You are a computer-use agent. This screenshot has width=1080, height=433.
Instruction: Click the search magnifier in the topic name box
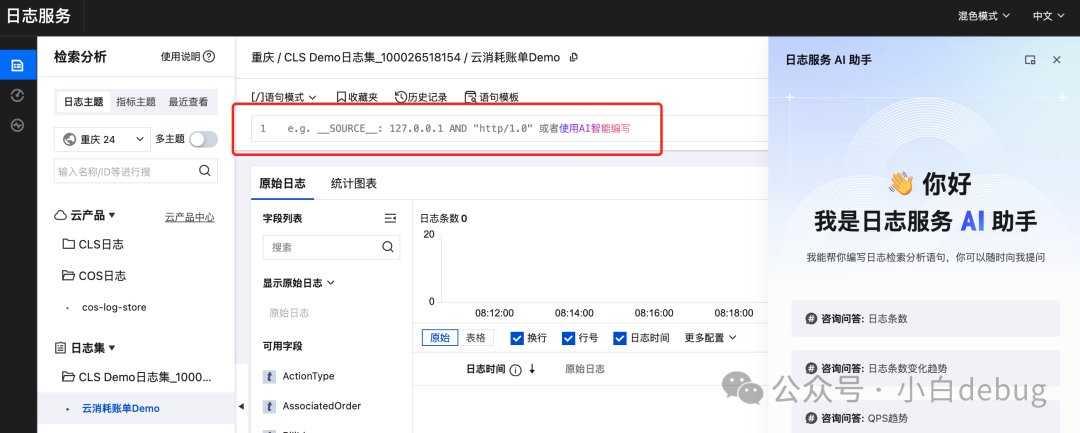tap(205, 171)
